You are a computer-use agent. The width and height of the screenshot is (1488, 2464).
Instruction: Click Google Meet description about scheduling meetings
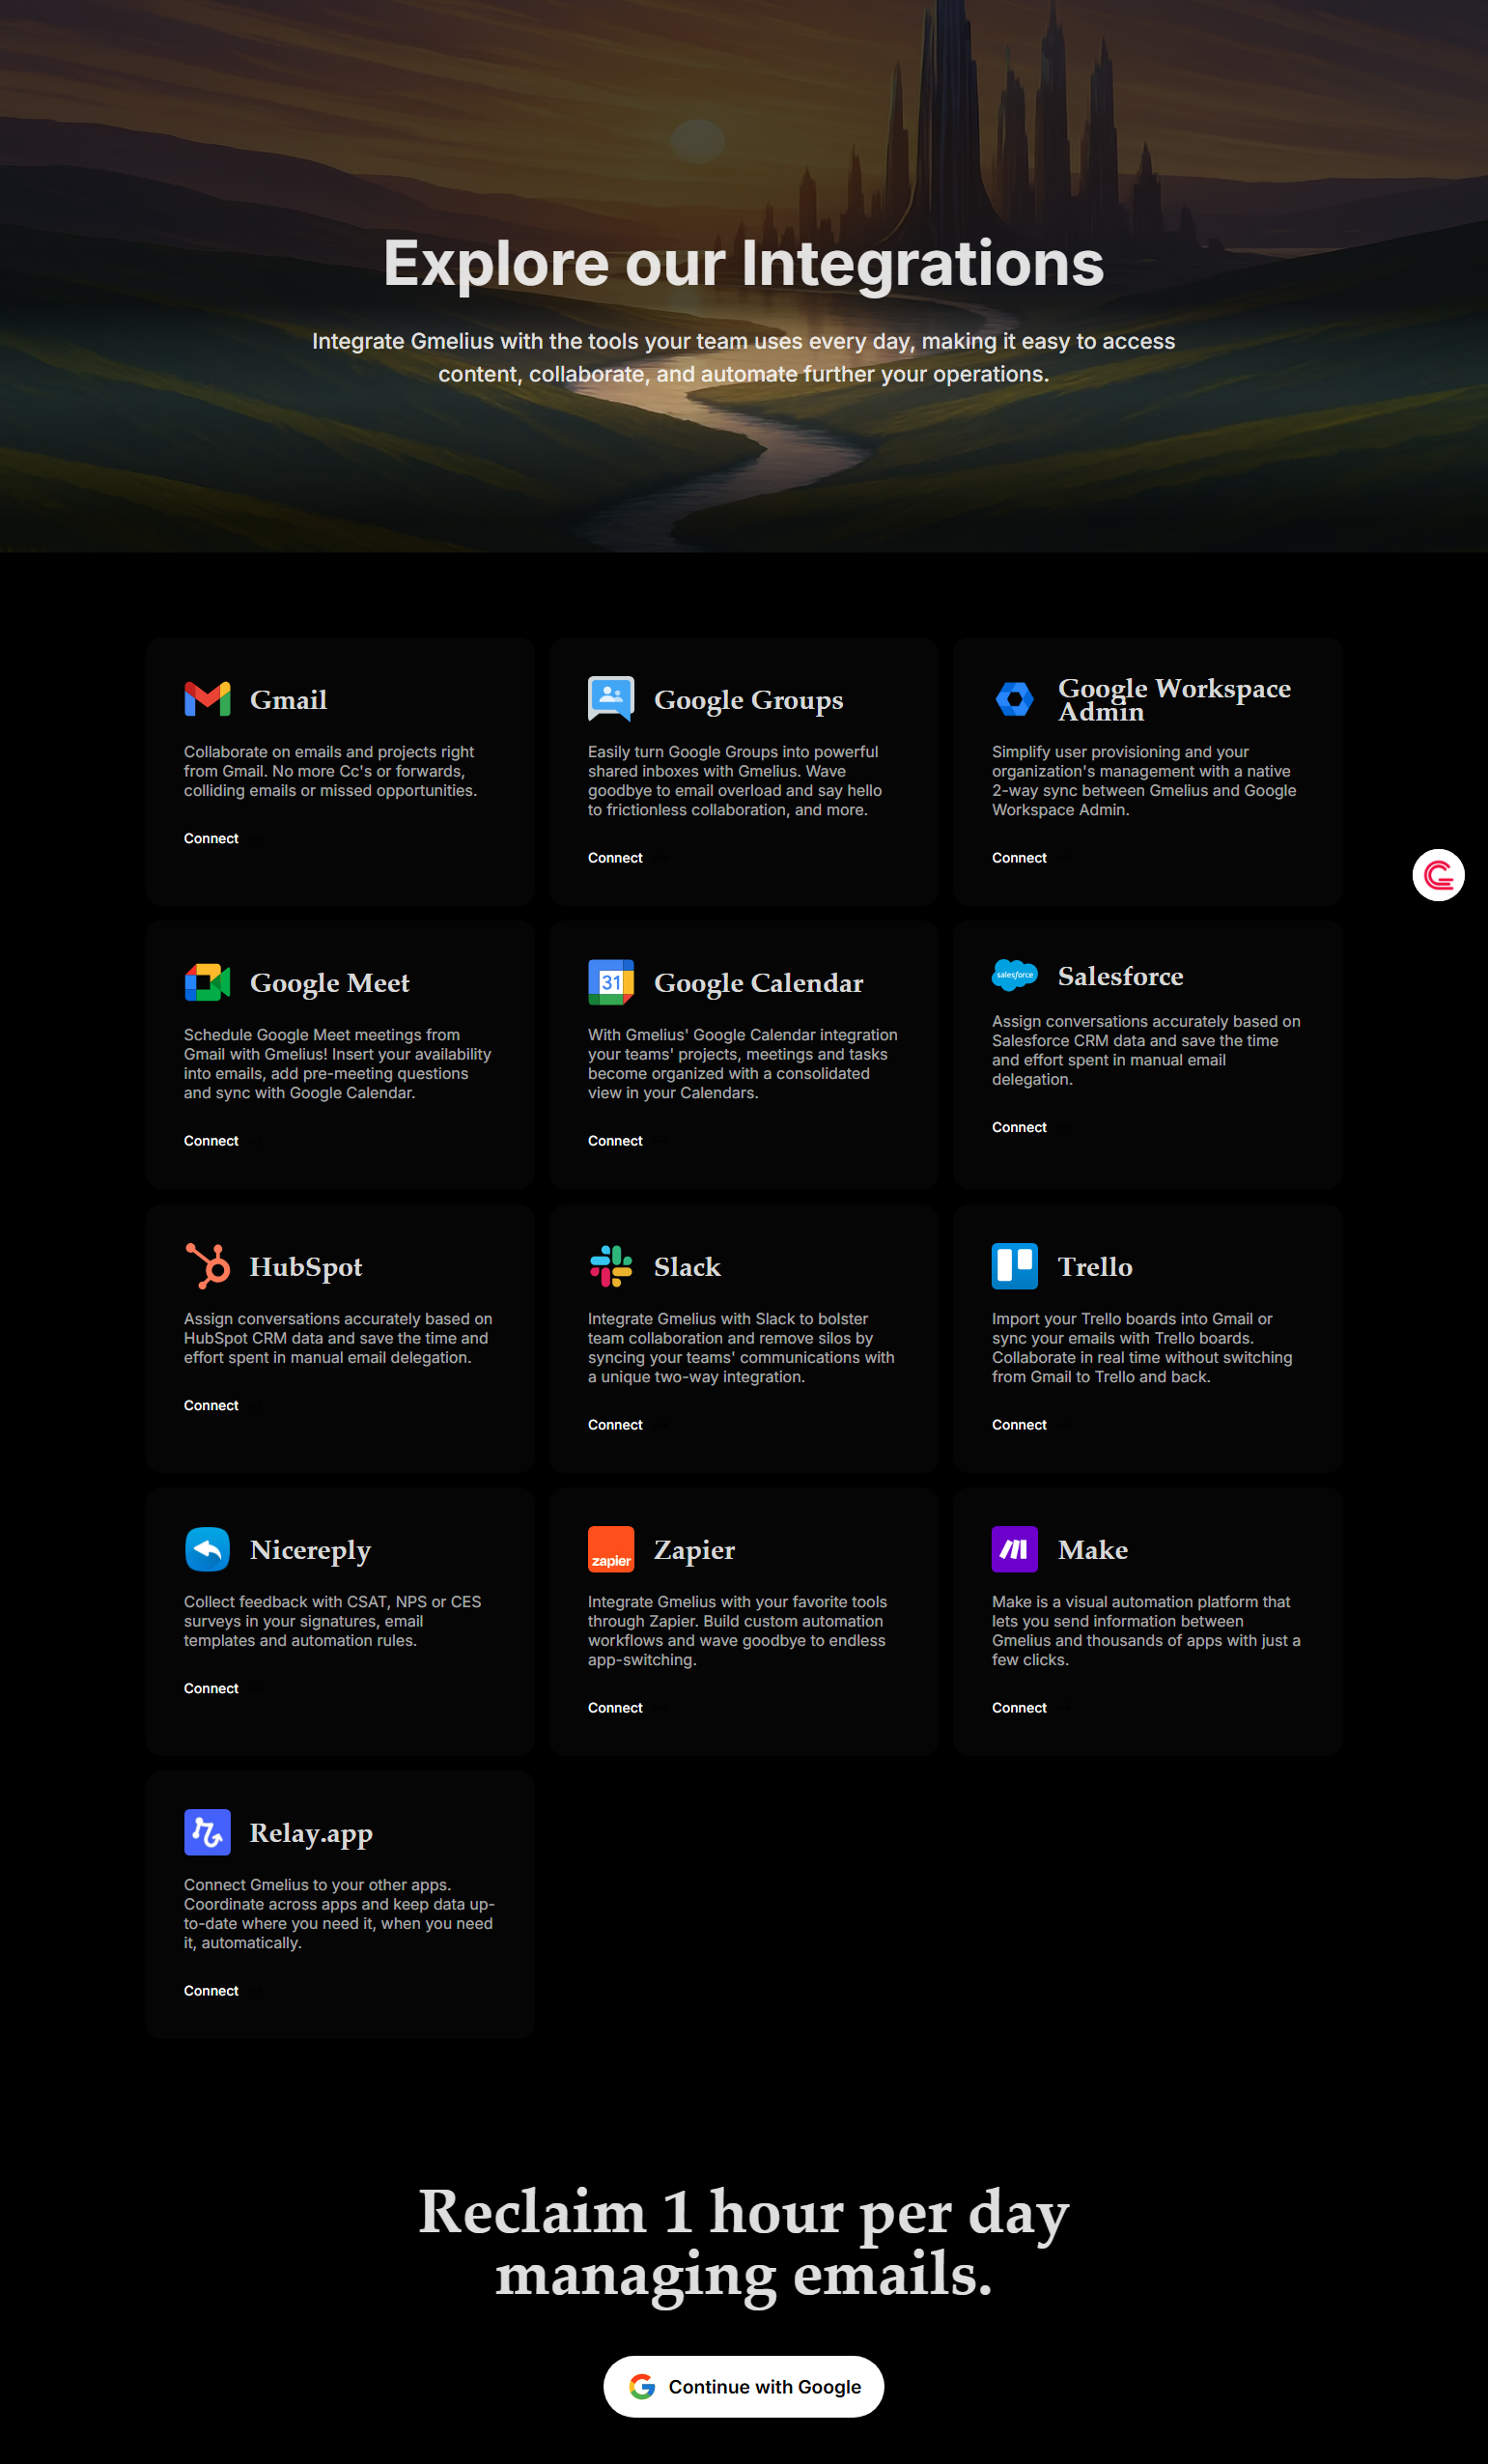tap(337, 1064)
